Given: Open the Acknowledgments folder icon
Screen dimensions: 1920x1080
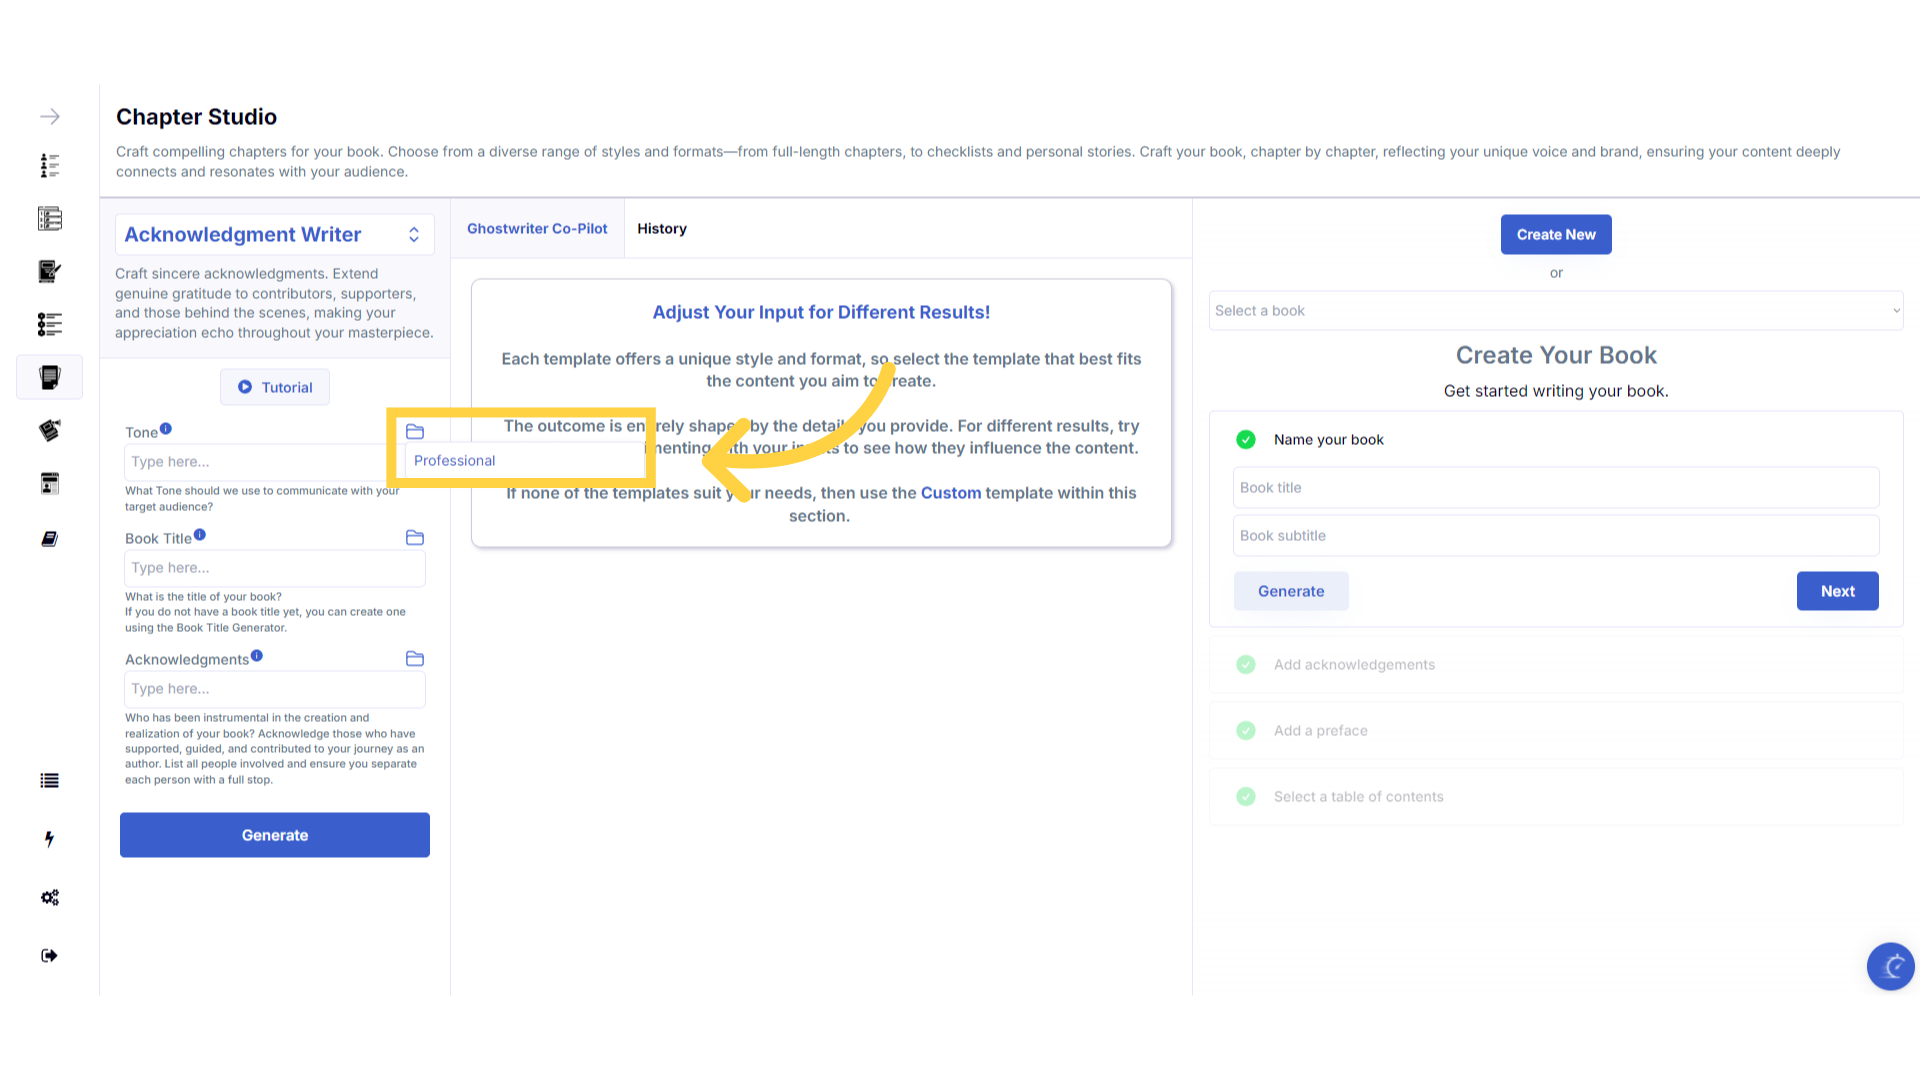Looking at the screenshot, I should pyautogui.click(x=415, y=658).
